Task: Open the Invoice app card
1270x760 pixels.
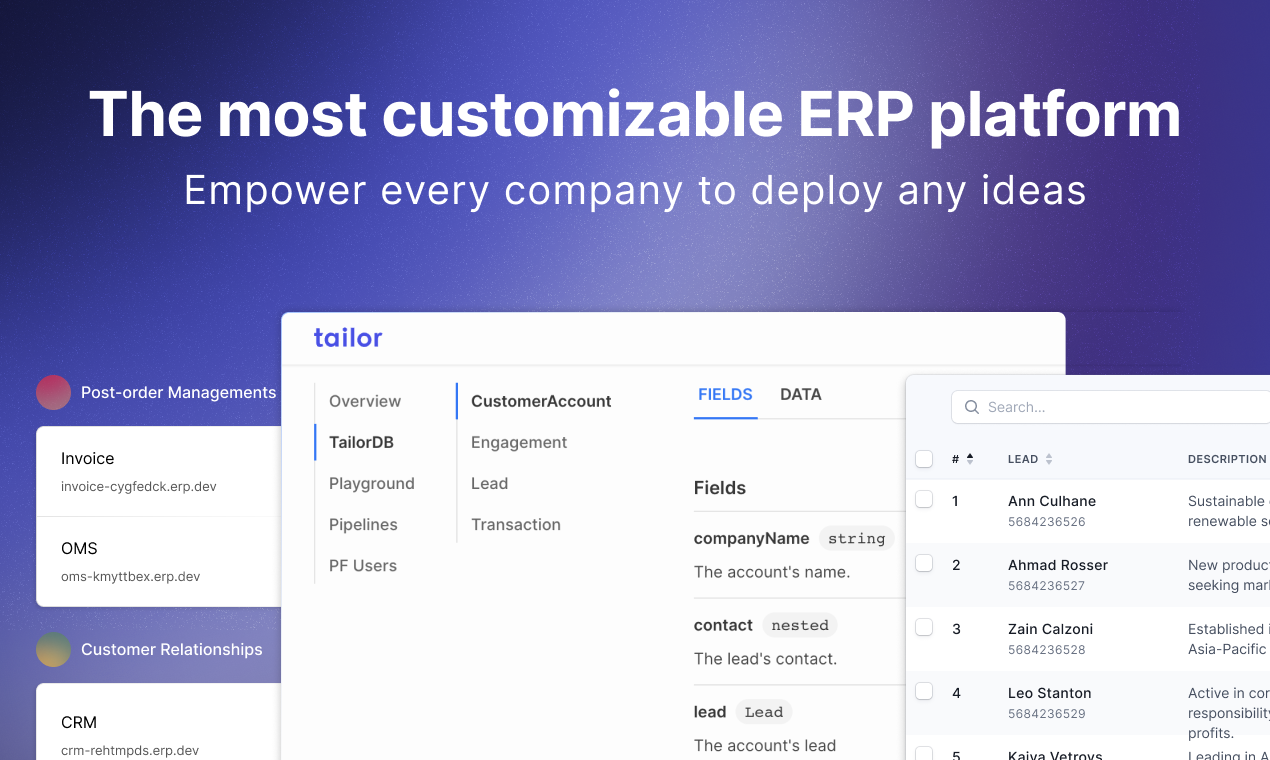Action: pos(159,472)
